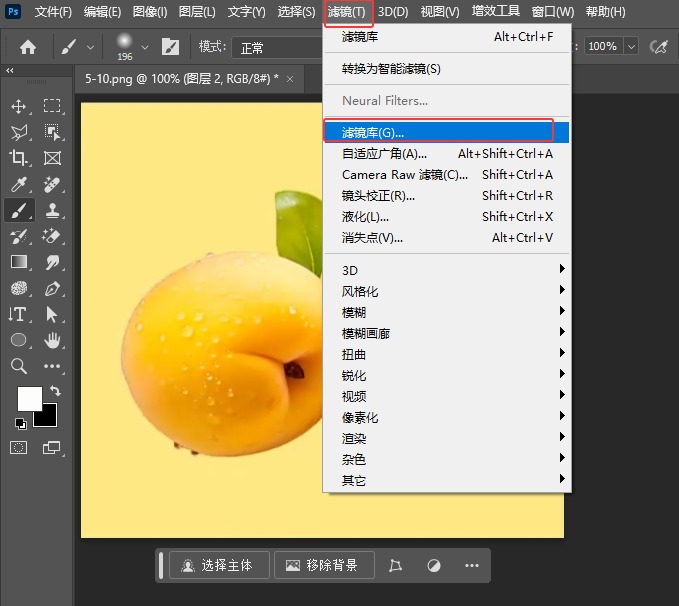679x606 pixels.
Task: Select the Move tool
Action: [19, 106]
